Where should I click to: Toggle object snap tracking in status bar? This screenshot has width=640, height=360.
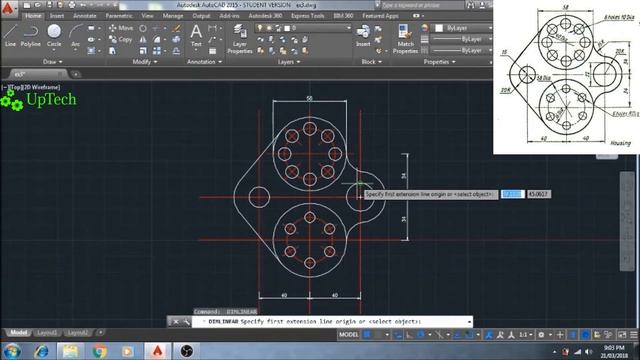pos(458,335)
